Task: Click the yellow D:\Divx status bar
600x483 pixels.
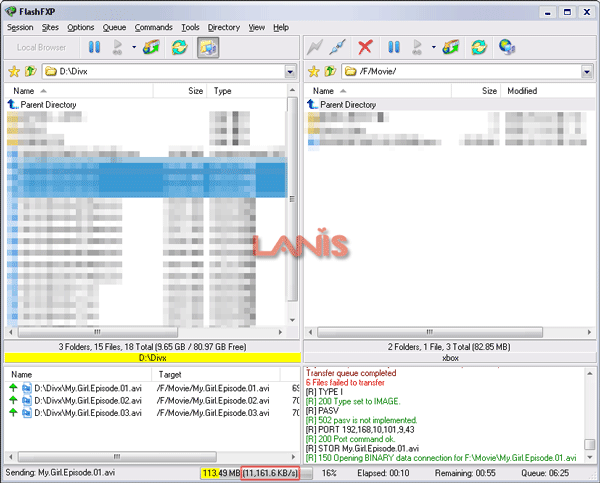Action: point(152,358)
